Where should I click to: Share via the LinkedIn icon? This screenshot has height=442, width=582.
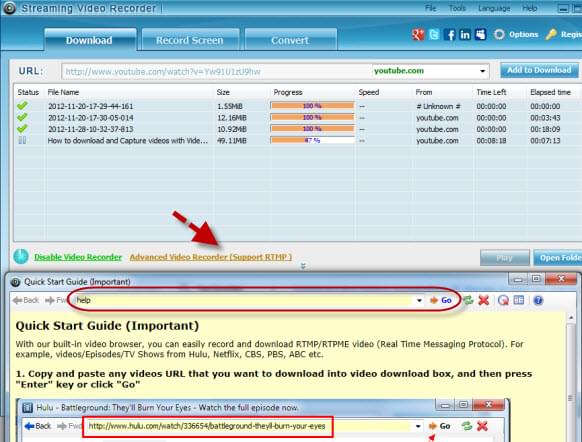tap(465, 35)
